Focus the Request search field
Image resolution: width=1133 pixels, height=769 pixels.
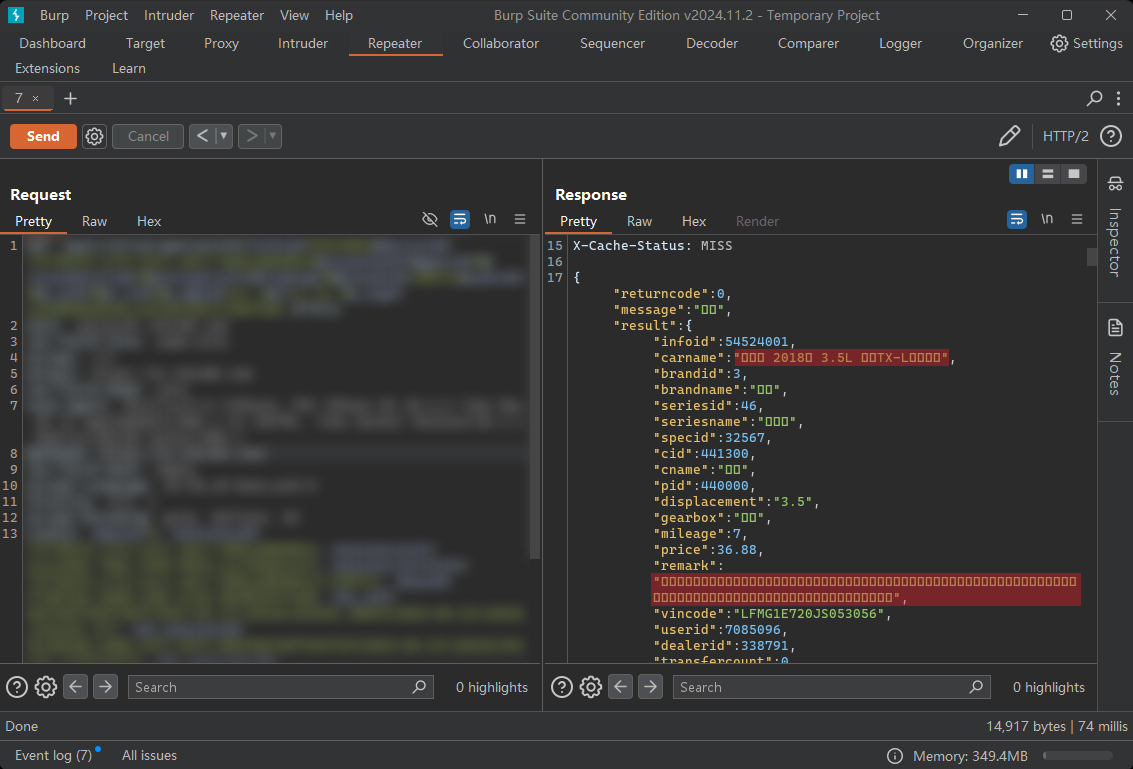(280, 687)
